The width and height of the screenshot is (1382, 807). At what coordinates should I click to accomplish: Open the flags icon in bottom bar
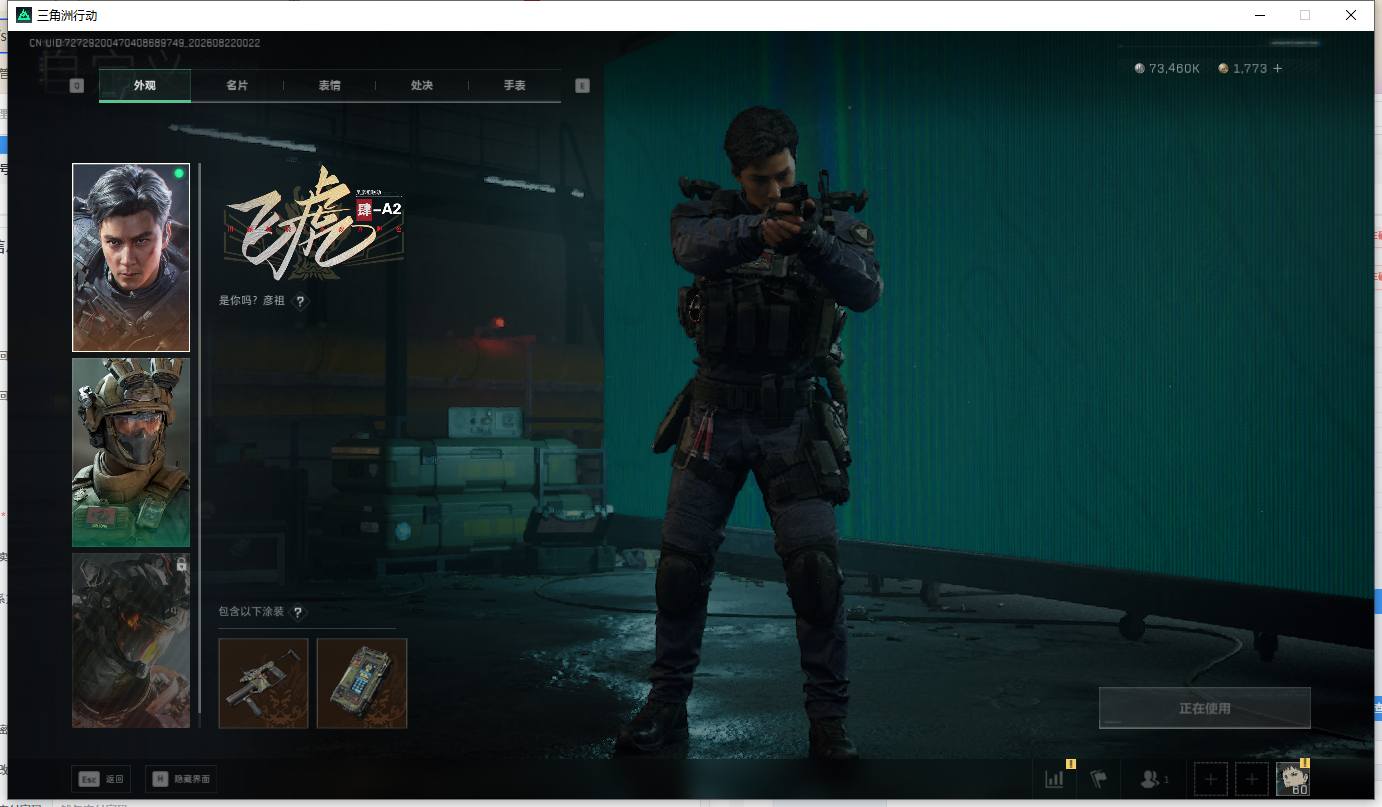click(1099, 778)
